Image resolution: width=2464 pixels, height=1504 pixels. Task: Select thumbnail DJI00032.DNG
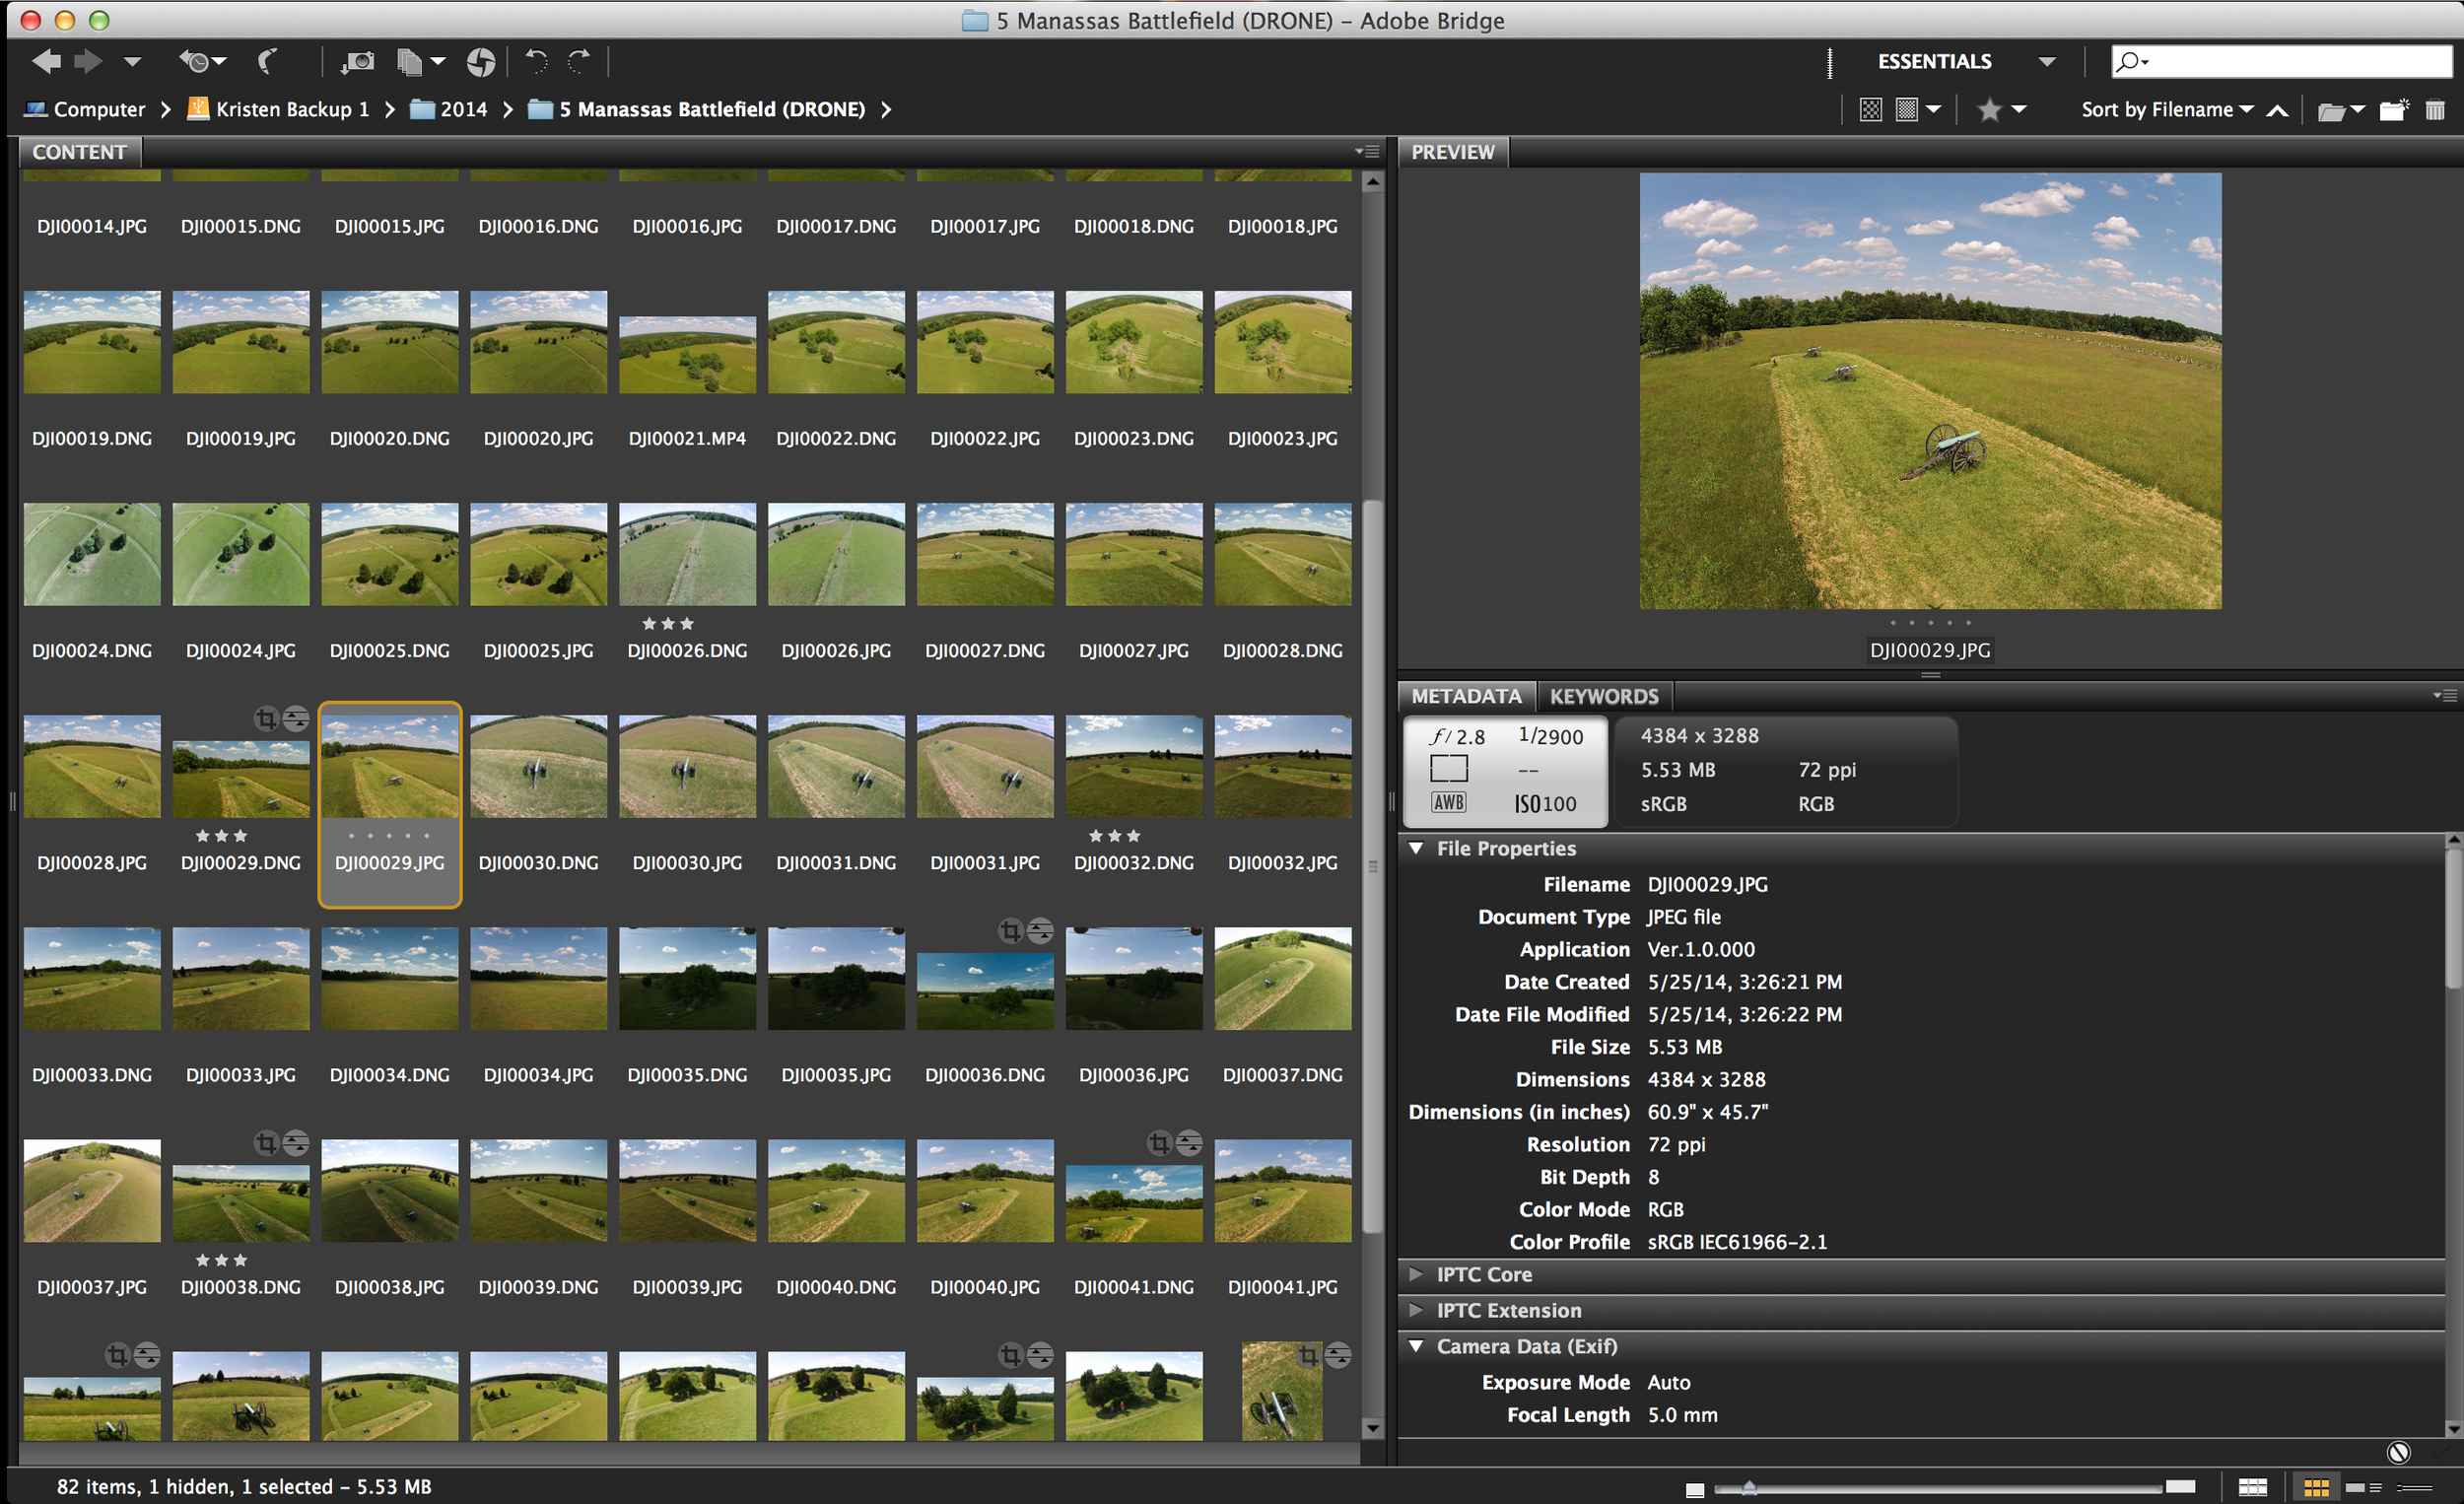coord(1134,766)
